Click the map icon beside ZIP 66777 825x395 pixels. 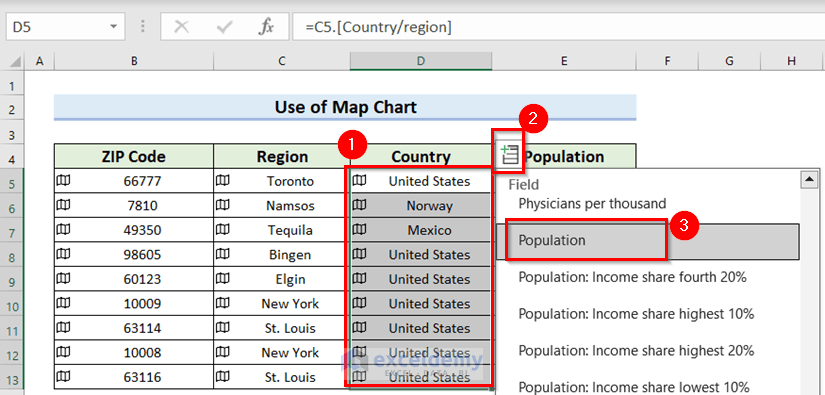pyautogui.click(x=63, y=181)
